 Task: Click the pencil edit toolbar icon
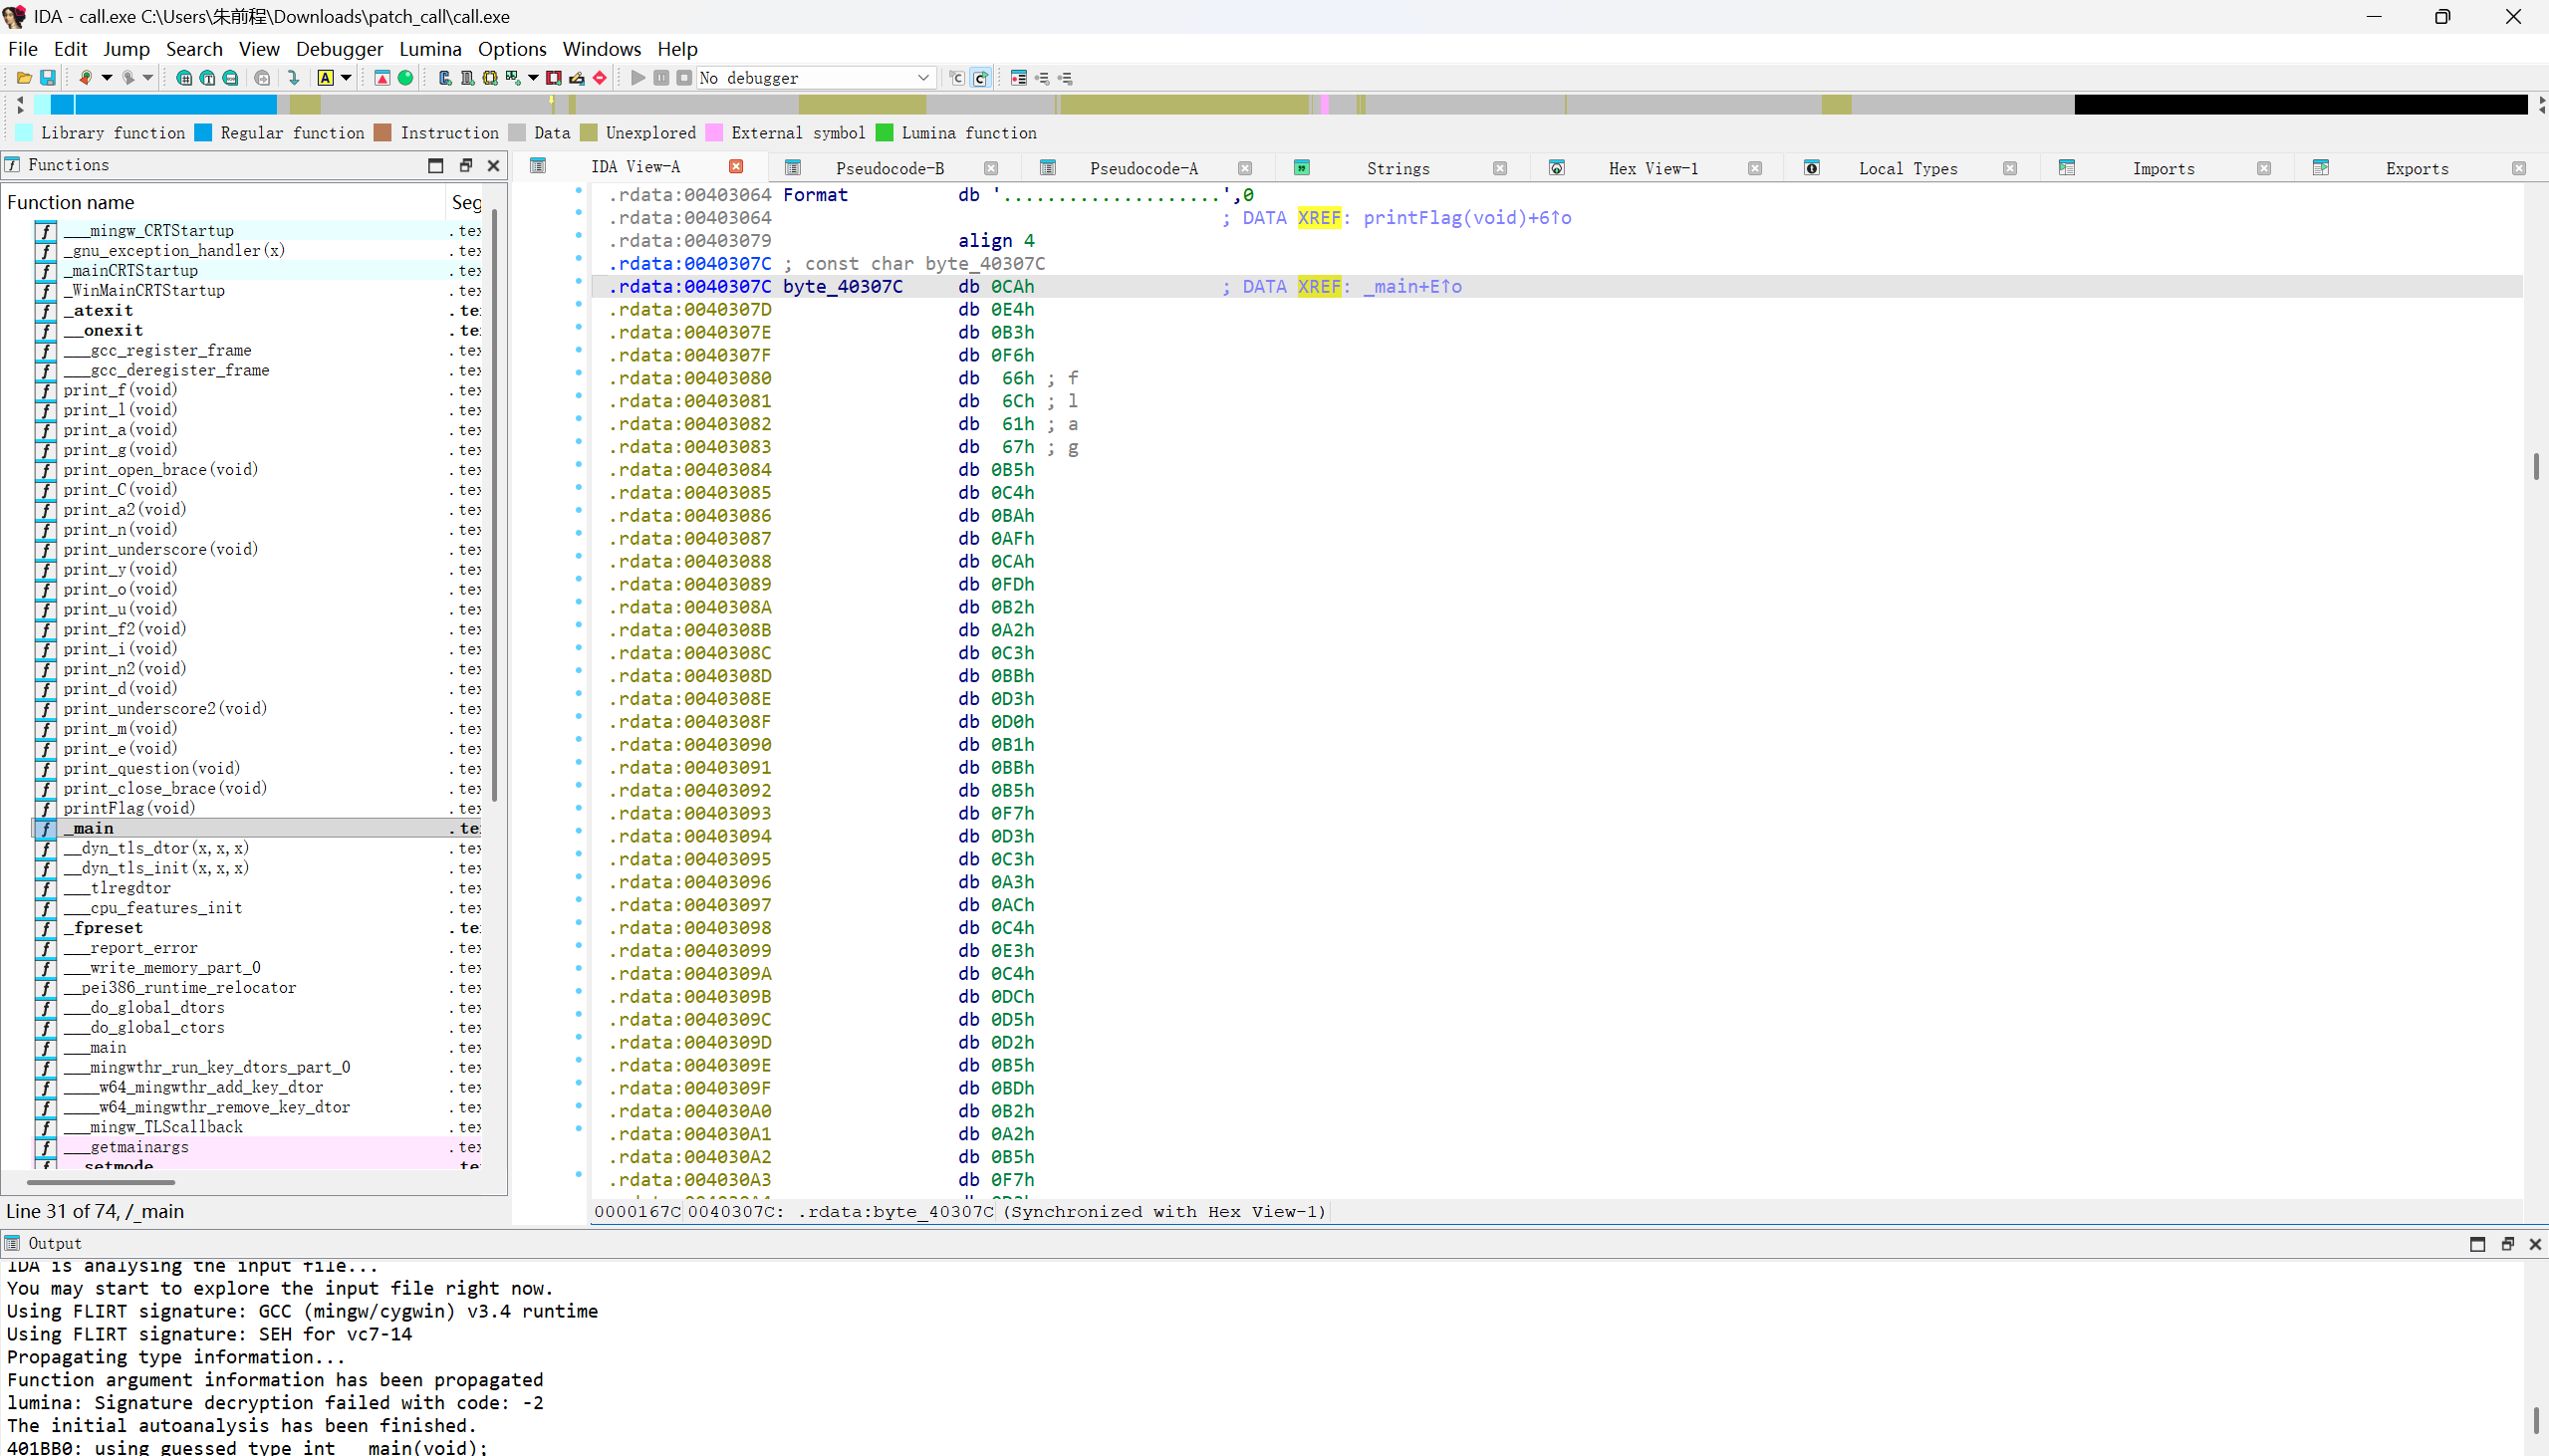click(x=577, y=78)
